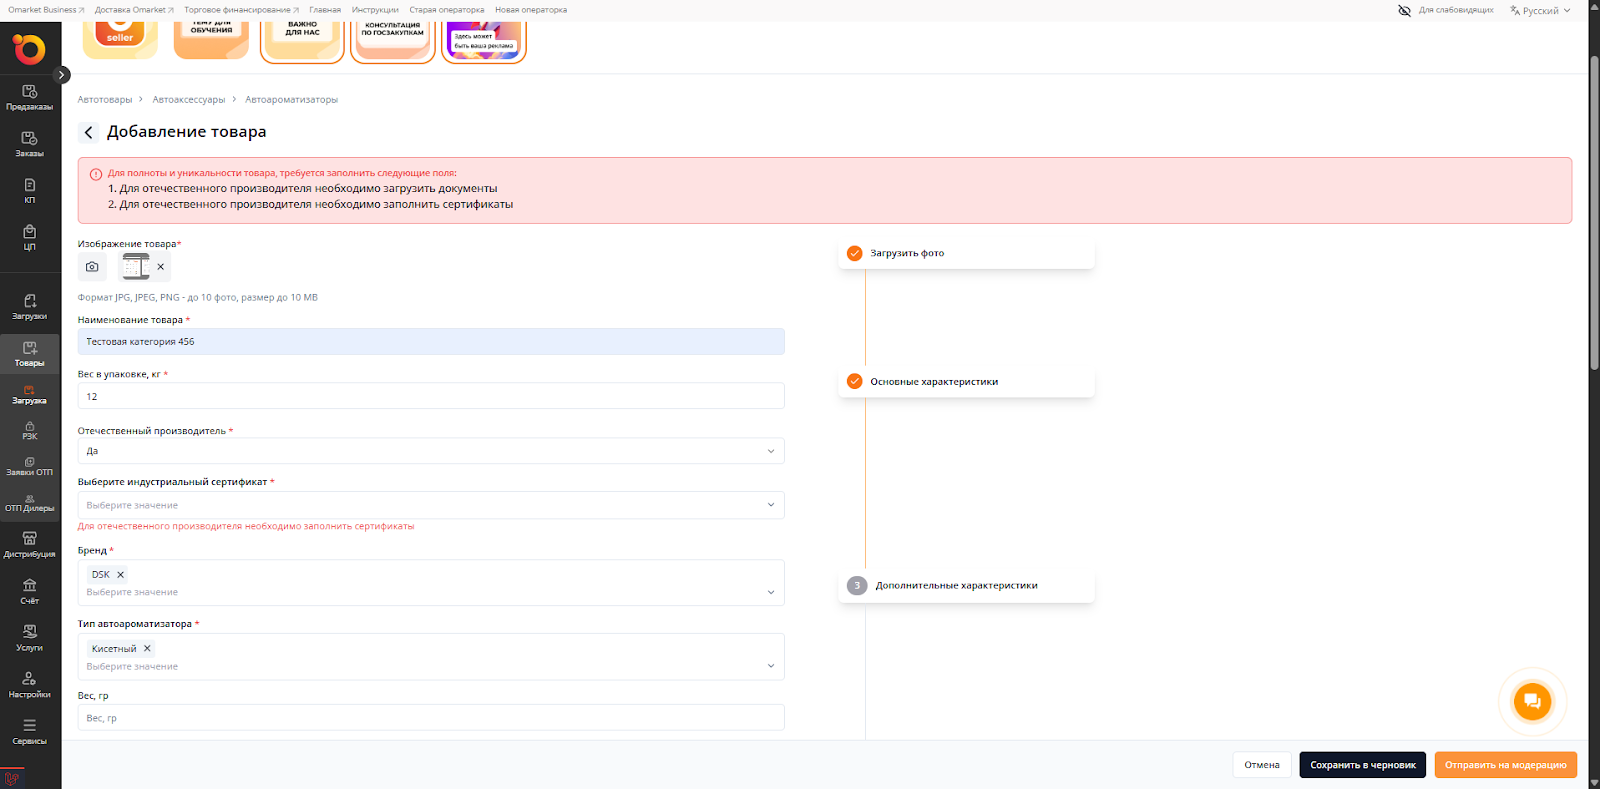1600x789 pixels.
Task: Open Товары section in sidebar
Action: point(29,353)
